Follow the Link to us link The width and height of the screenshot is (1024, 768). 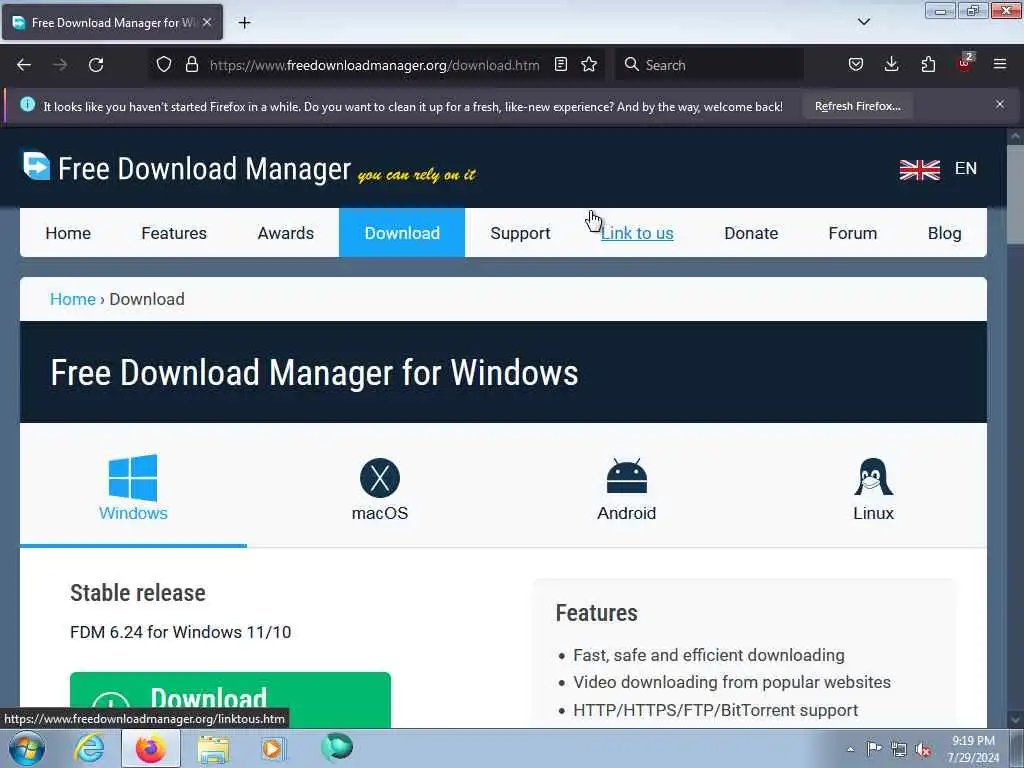pyautogui.click(x=637, y=233)
